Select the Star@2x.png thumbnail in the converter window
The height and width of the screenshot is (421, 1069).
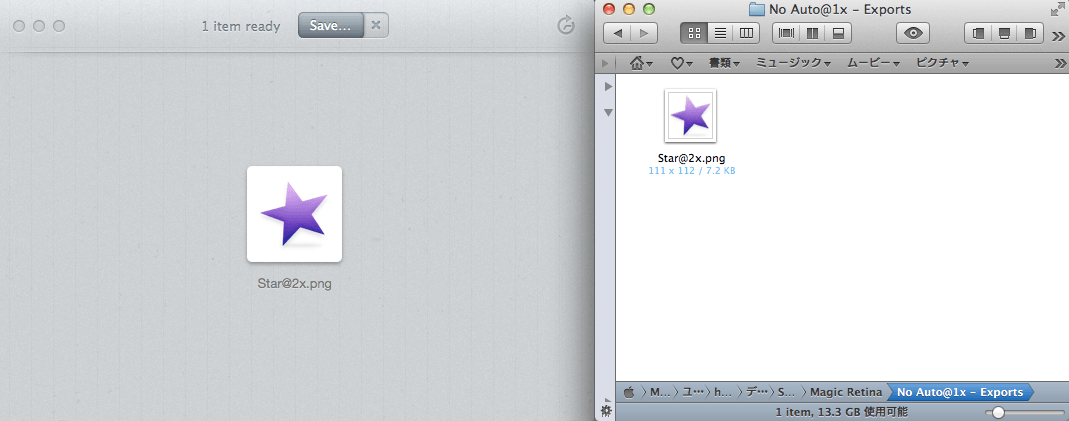pos(294,214)
